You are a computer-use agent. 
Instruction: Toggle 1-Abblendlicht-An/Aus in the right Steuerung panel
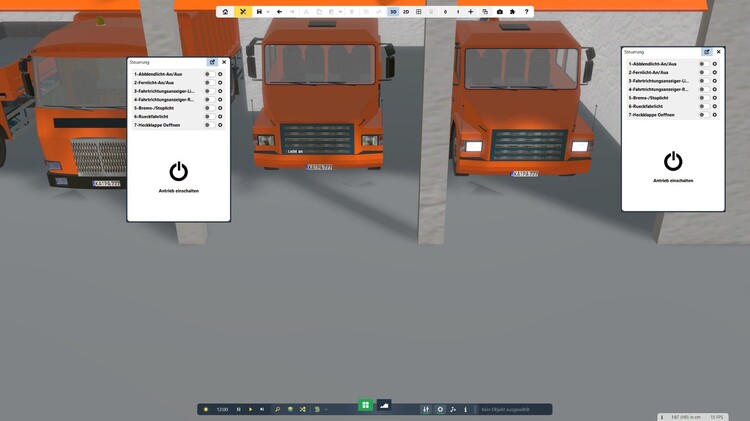pos(704,64)
